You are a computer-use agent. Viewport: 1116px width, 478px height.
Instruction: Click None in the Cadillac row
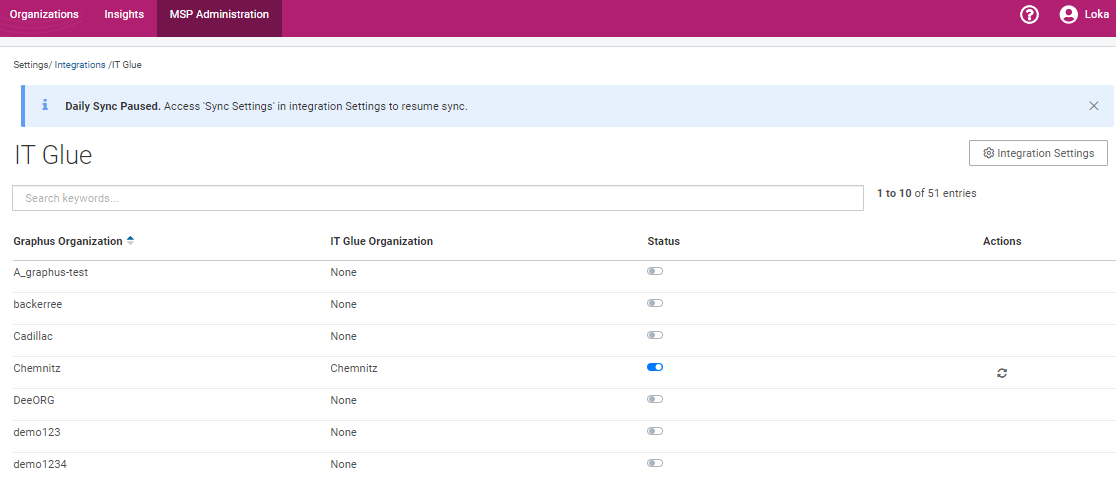[343, 336]
